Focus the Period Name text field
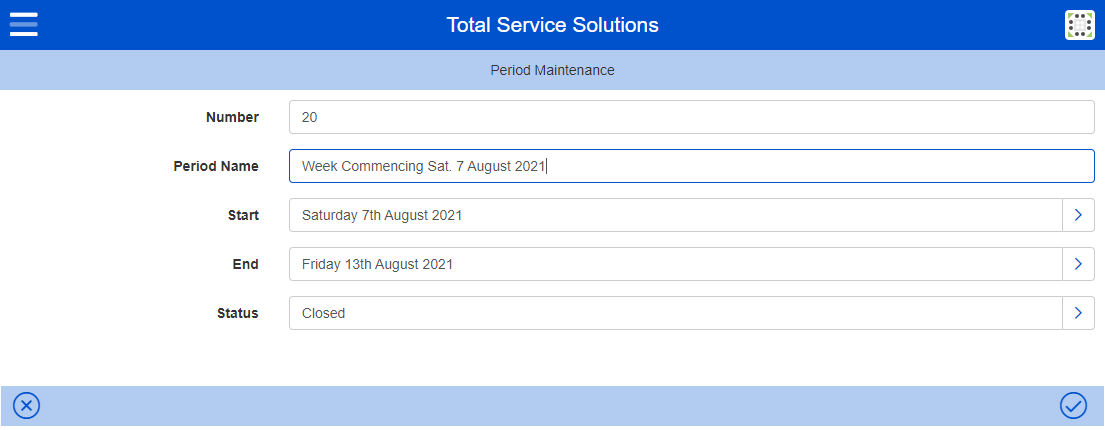The height and width of the screenshot is (430, 1105). pos(690,166)
